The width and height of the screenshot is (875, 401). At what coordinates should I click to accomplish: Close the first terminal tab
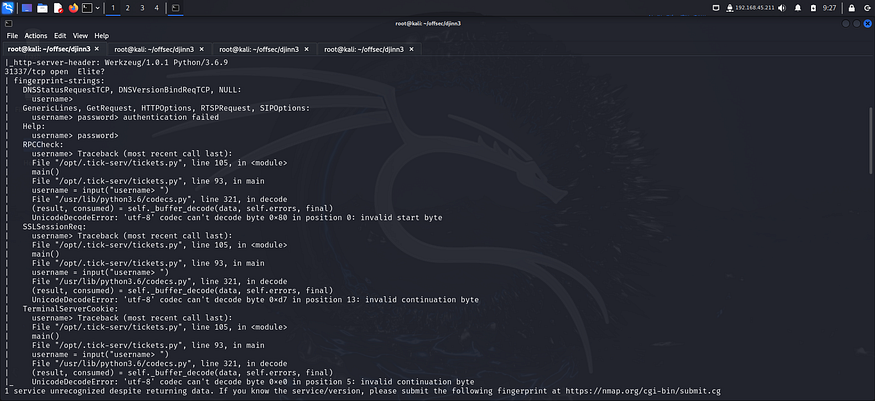[x=97, y=49]
